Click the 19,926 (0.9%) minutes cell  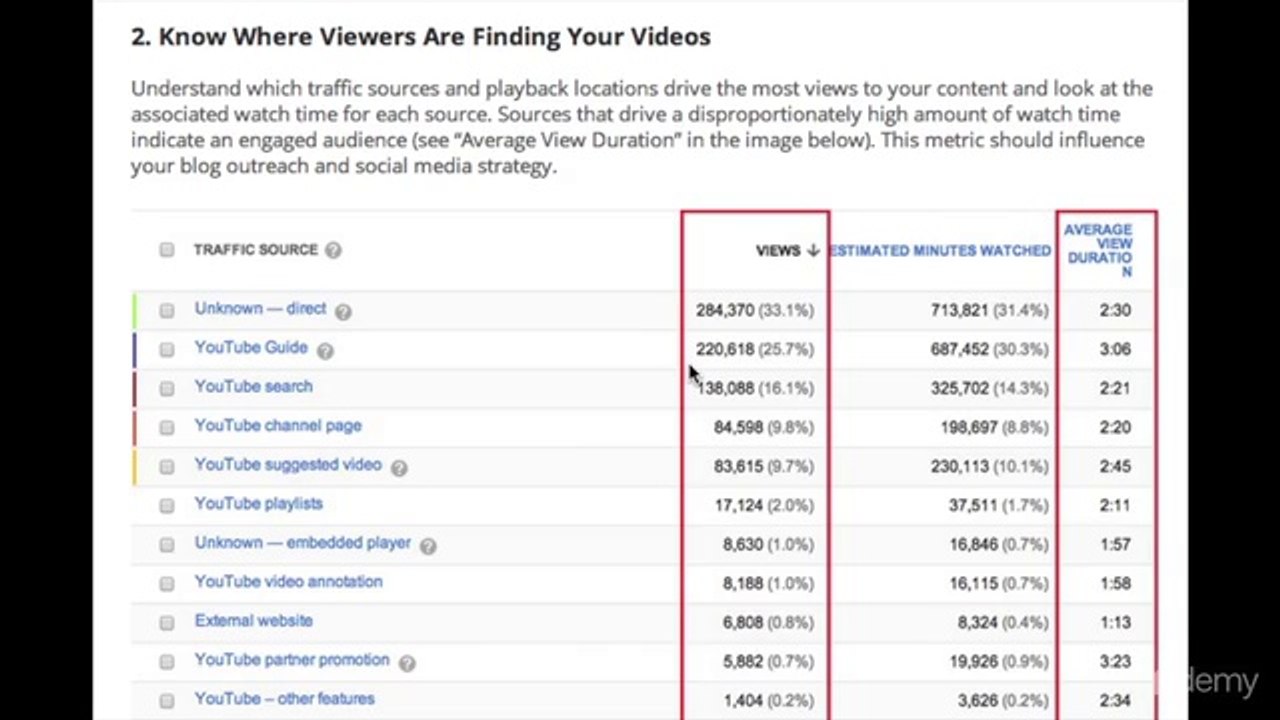(x=999, y=661)
